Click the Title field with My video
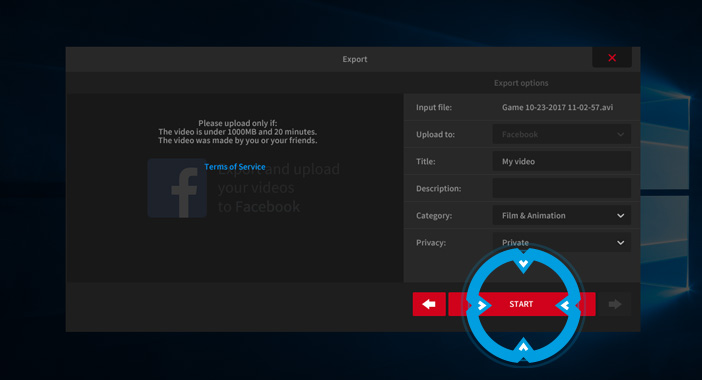The height and width of the screenshot is (380, 702). point(562,161)
